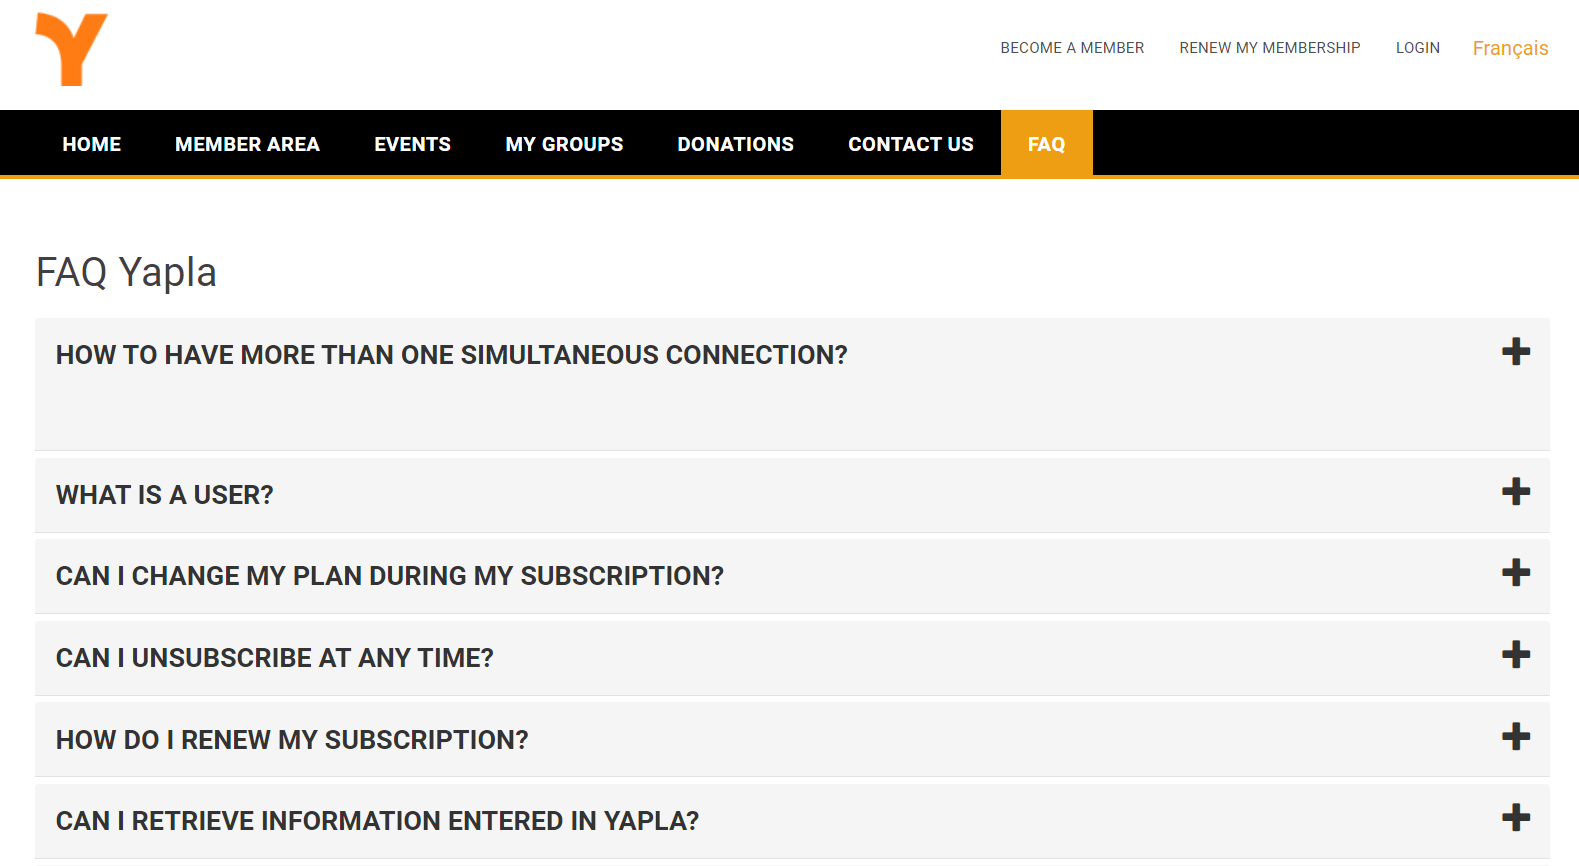Open My Groups in navigation bar

pyautogui.click(x=564, y=144)
